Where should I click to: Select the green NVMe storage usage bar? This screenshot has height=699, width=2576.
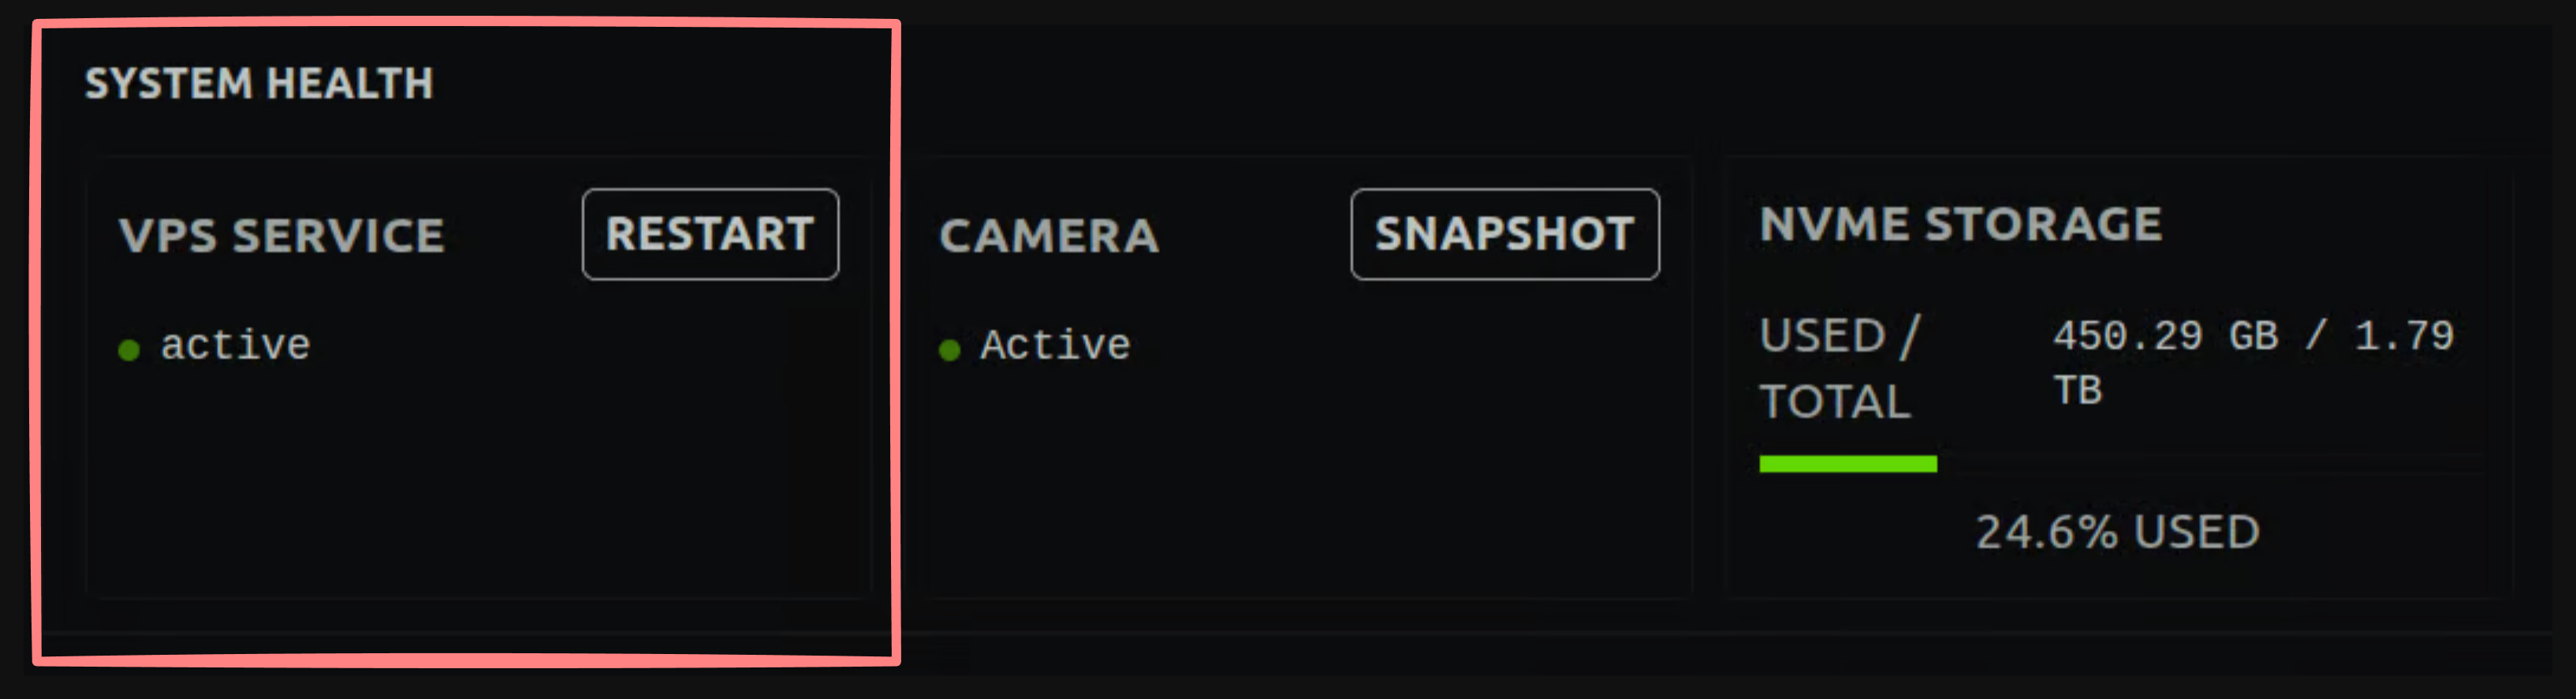1847,464
